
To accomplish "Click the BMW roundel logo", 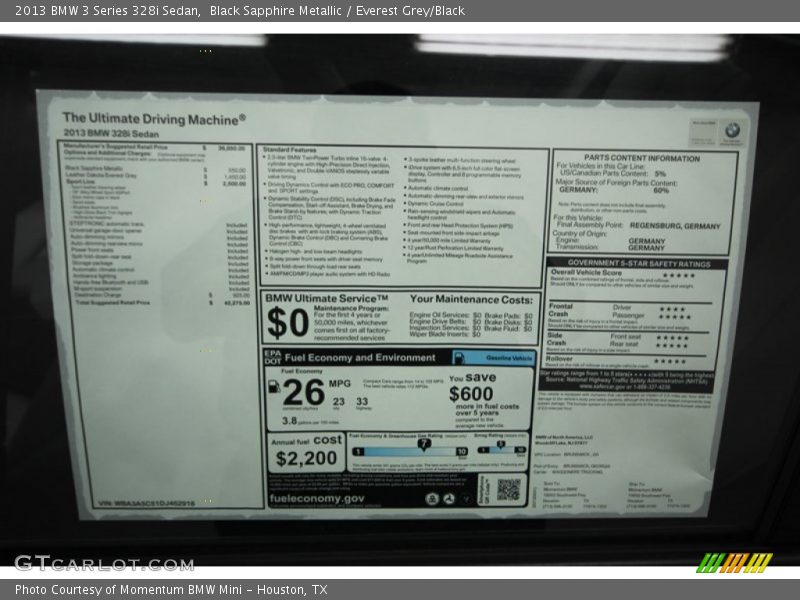I will click(x=731, y=130).
